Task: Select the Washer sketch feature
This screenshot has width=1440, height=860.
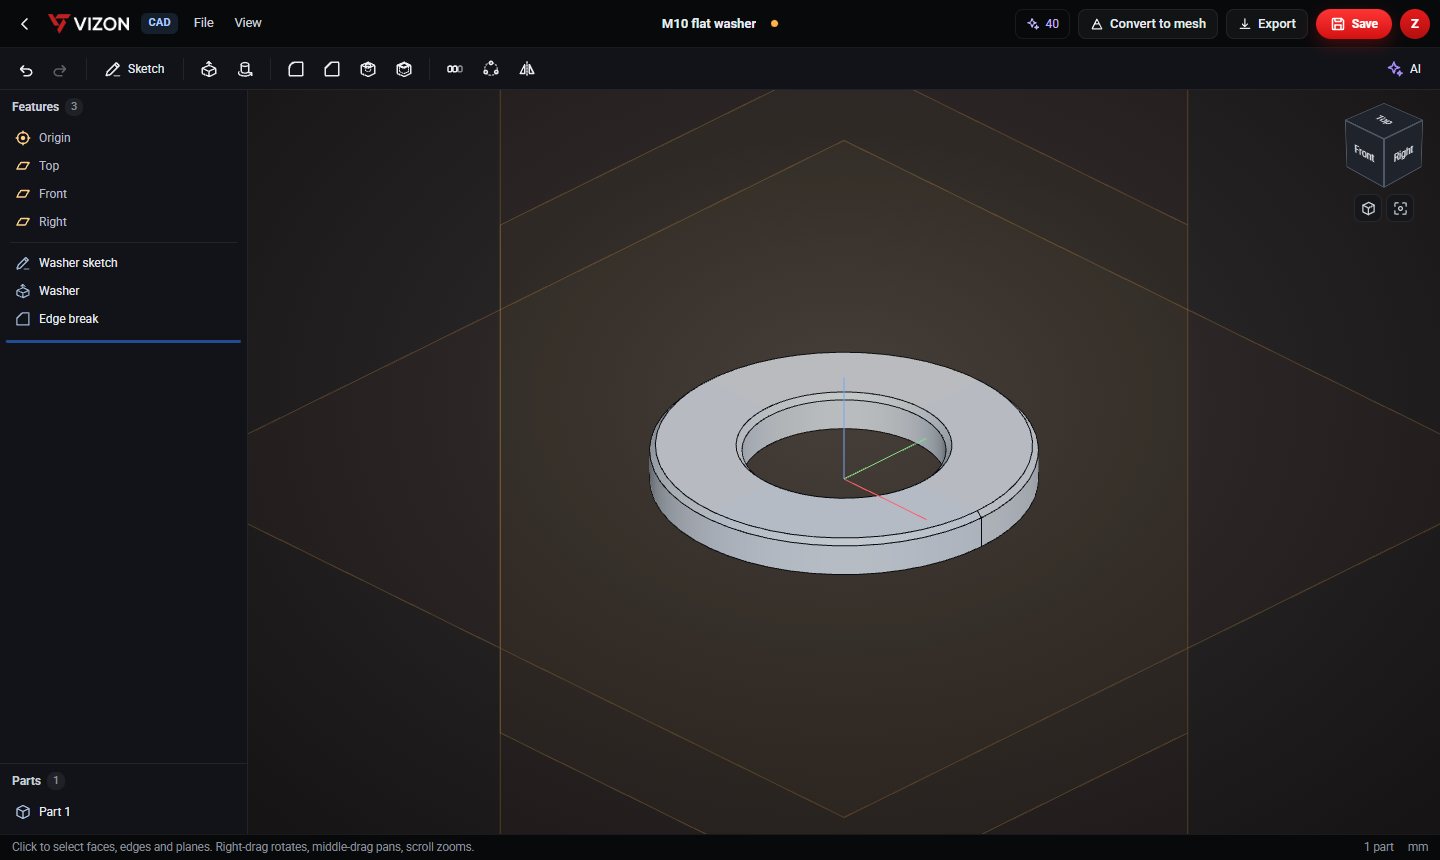Action: tap(123, 263)
